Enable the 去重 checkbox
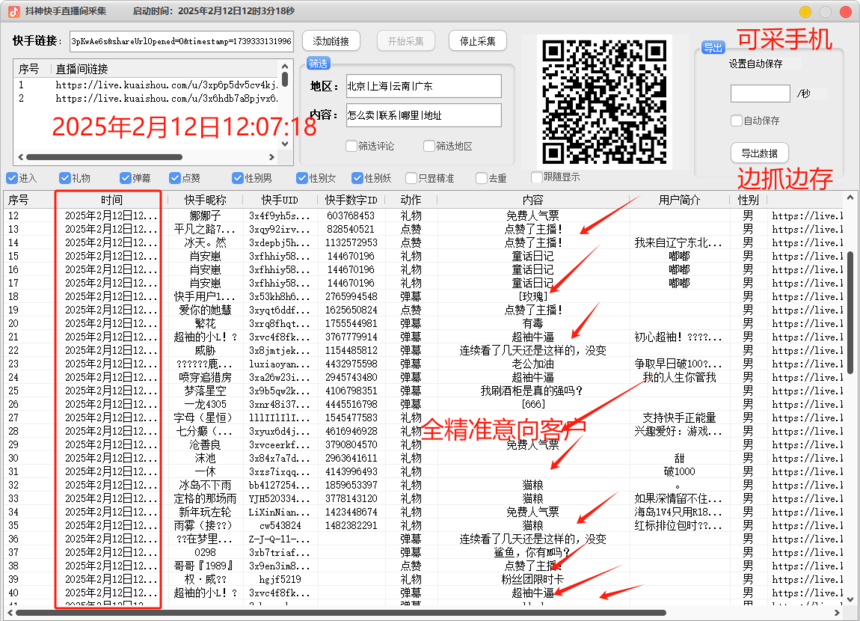Viewport: 860px width, 621px height. tap(482, 178)
